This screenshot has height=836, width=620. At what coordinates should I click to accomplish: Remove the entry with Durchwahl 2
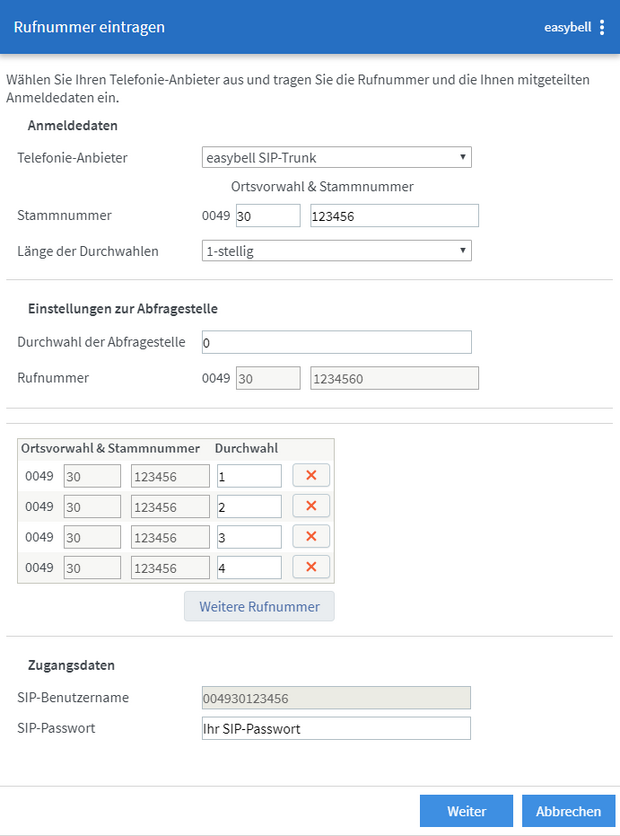click(310, 506)
